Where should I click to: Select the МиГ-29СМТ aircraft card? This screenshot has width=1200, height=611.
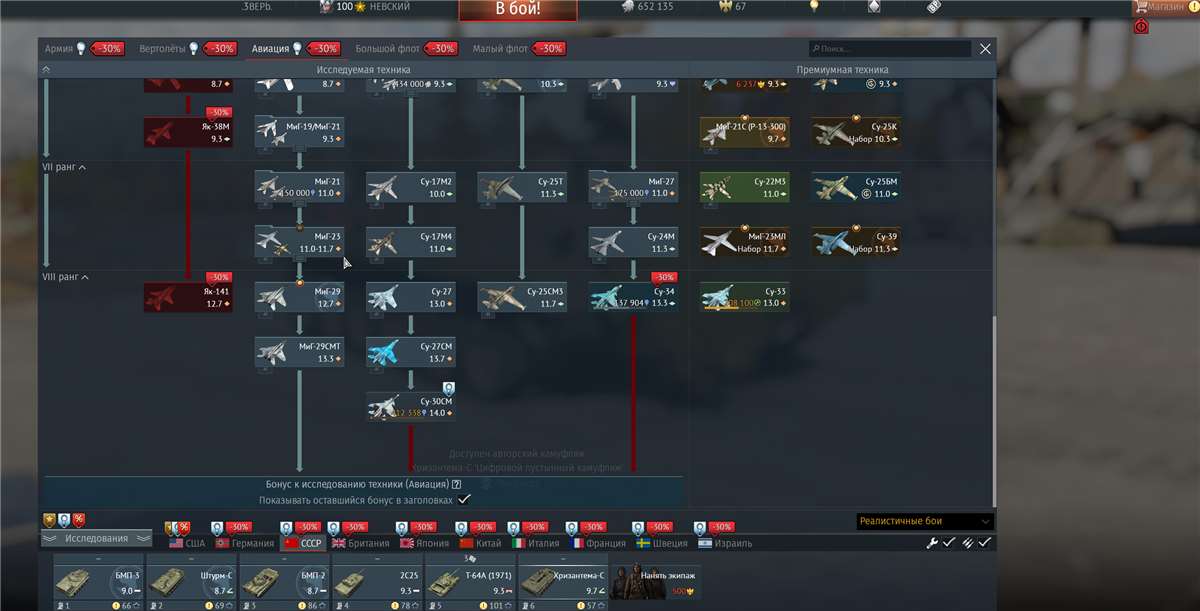pos(299,352)
